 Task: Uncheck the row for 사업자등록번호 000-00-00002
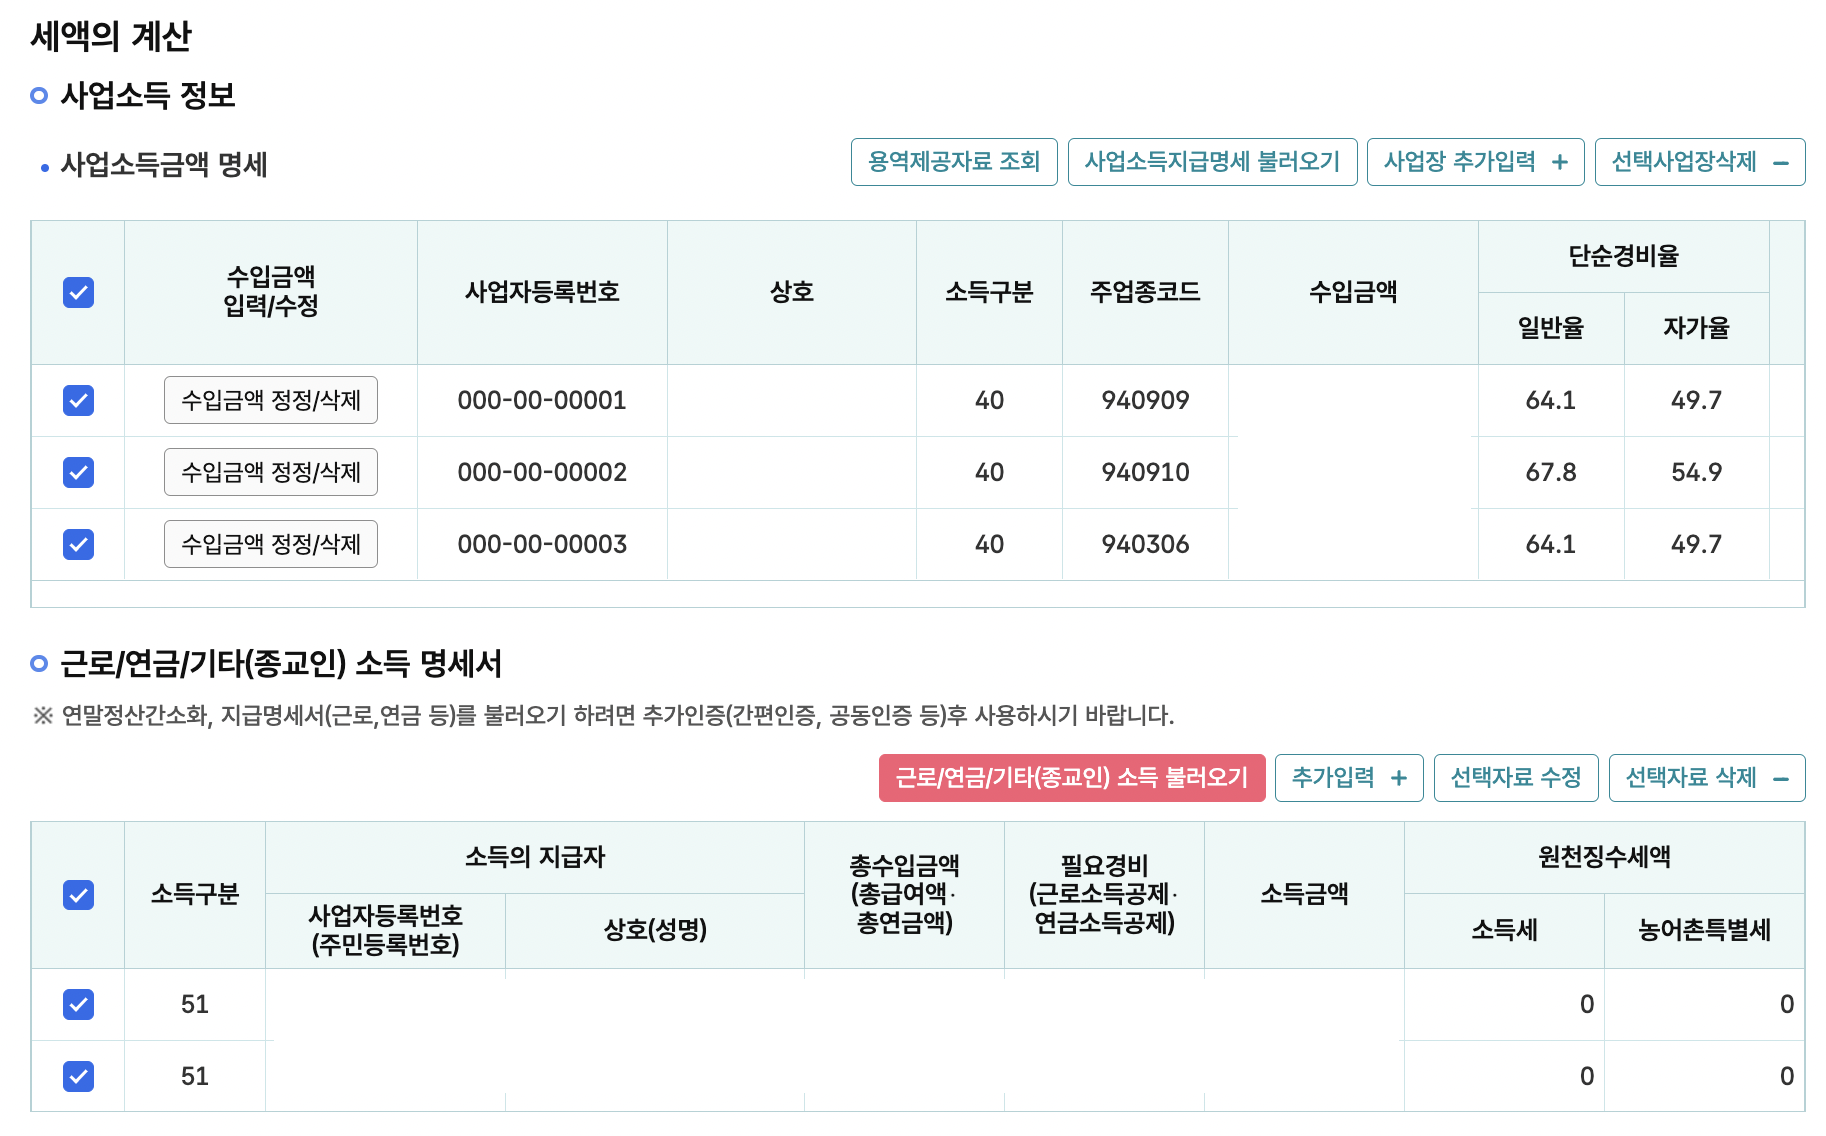pyautogui.click(x=78, y=472)
